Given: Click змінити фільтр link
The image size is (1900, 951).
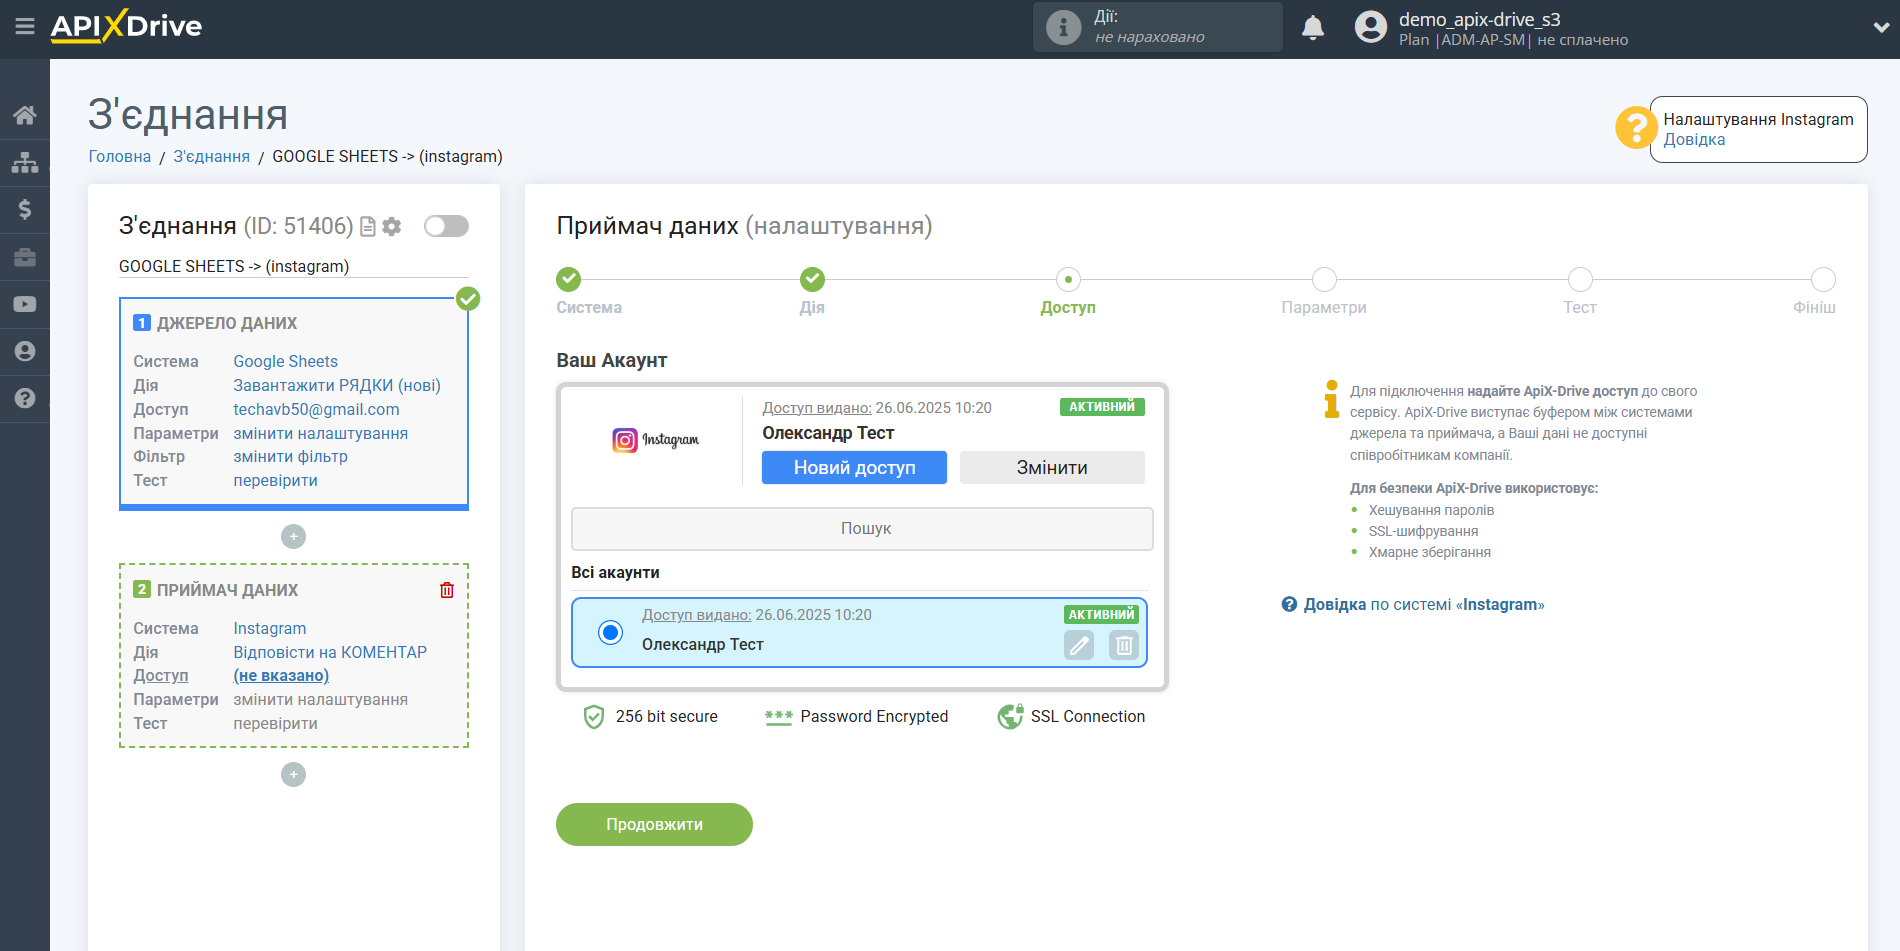Looking at the screenshot, I should [291, 456].
